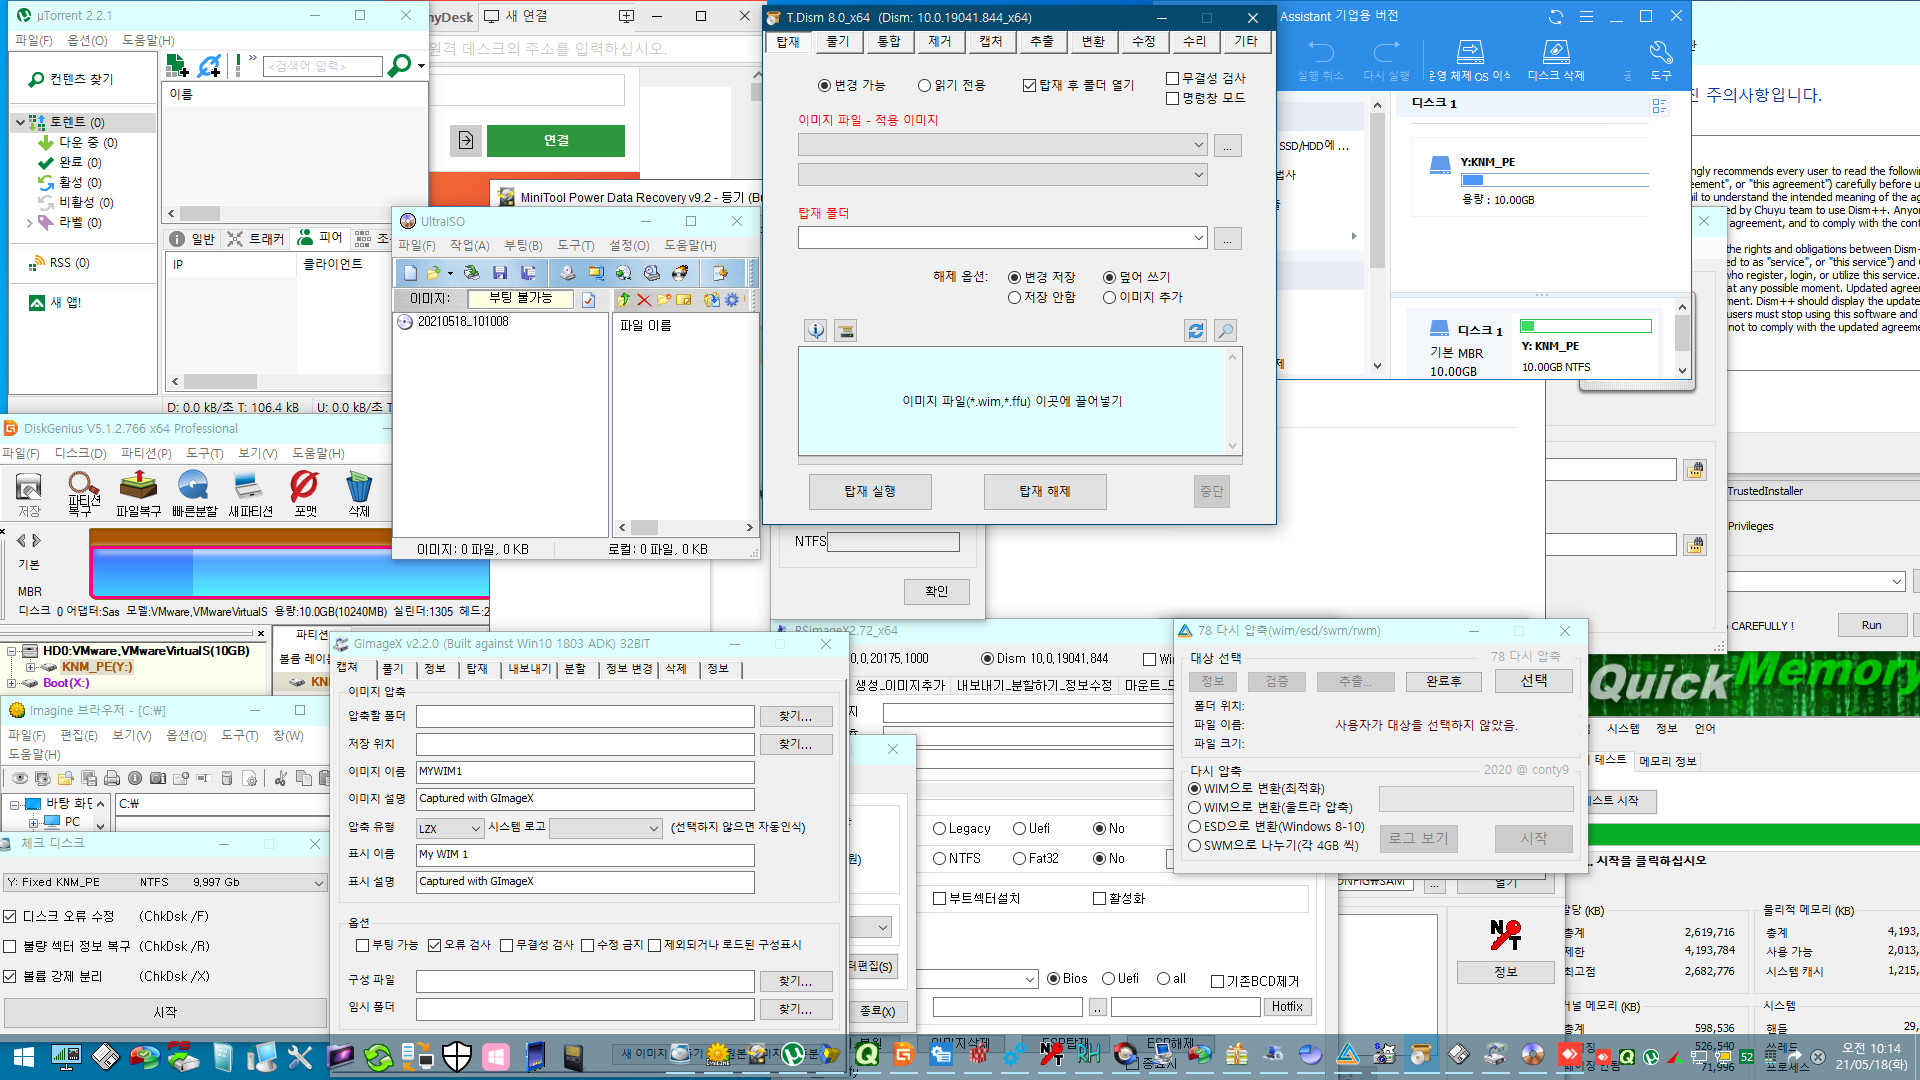Click the refresh arrows icon in T.Dism
Viewport: 1920px width, 1080px height.
(1195, 331)
